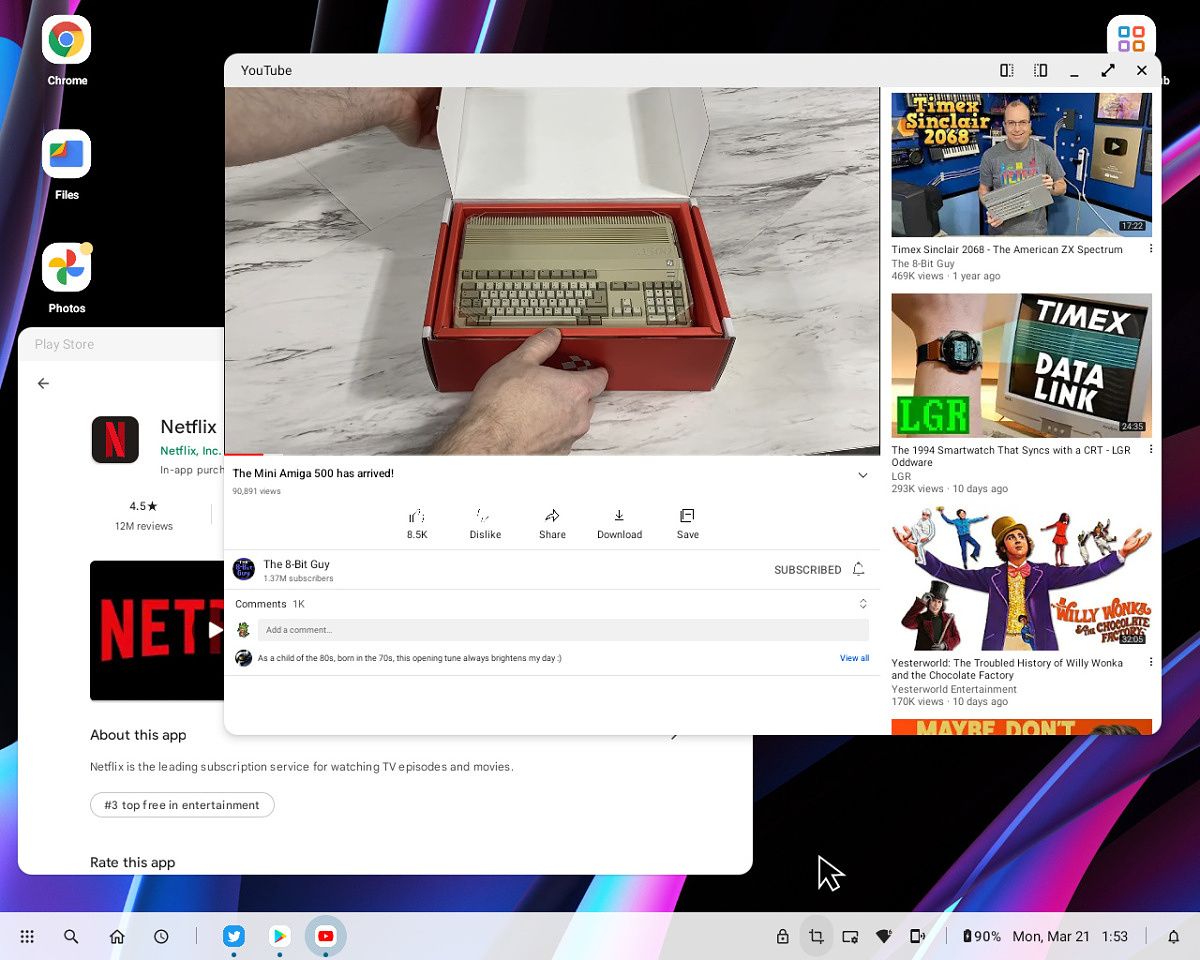Viewport: 1200px width, 960px height.
Task: Open Chrome from the desktop
Action: [67, 41]
